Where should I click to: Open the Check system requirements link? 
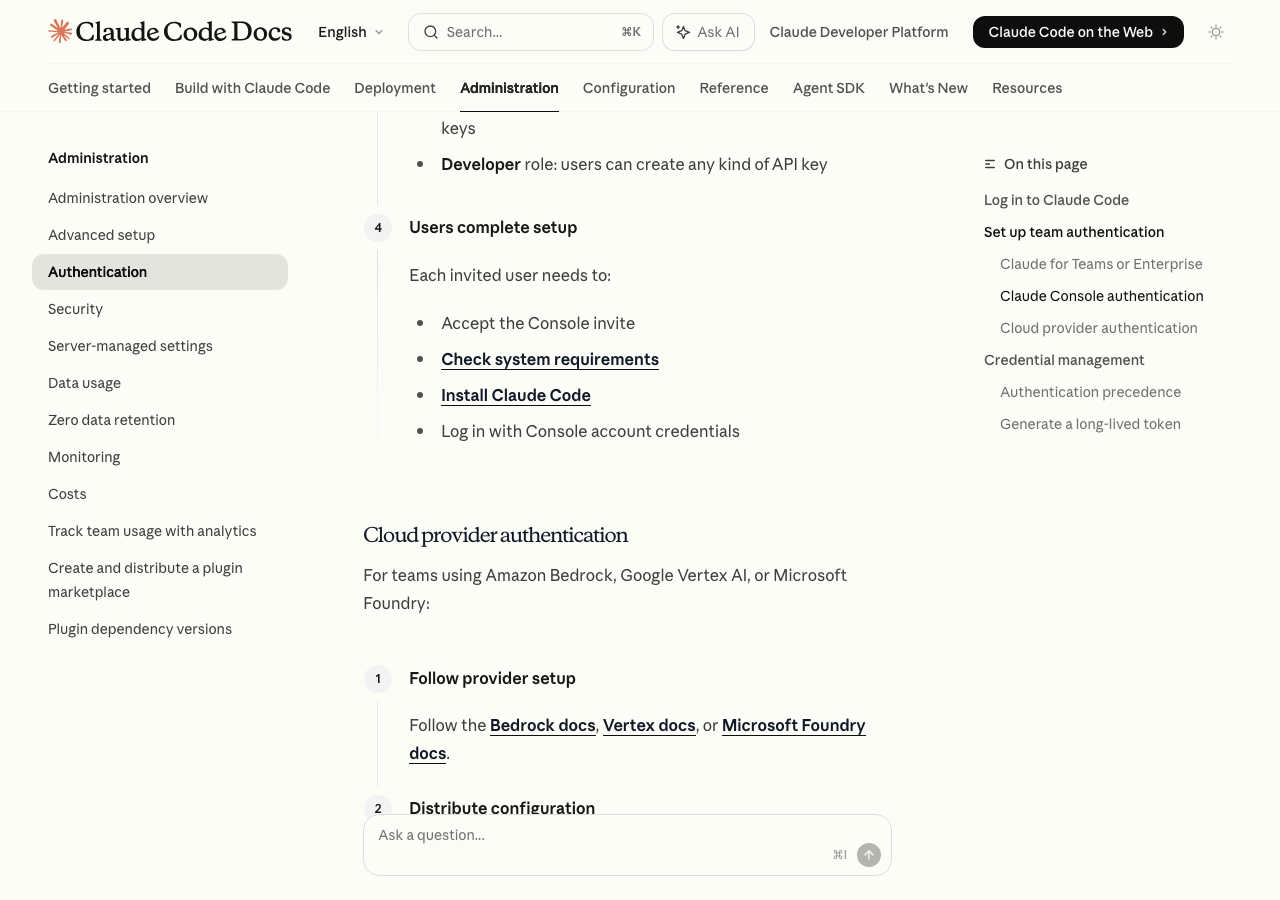[x=549, y=359]
